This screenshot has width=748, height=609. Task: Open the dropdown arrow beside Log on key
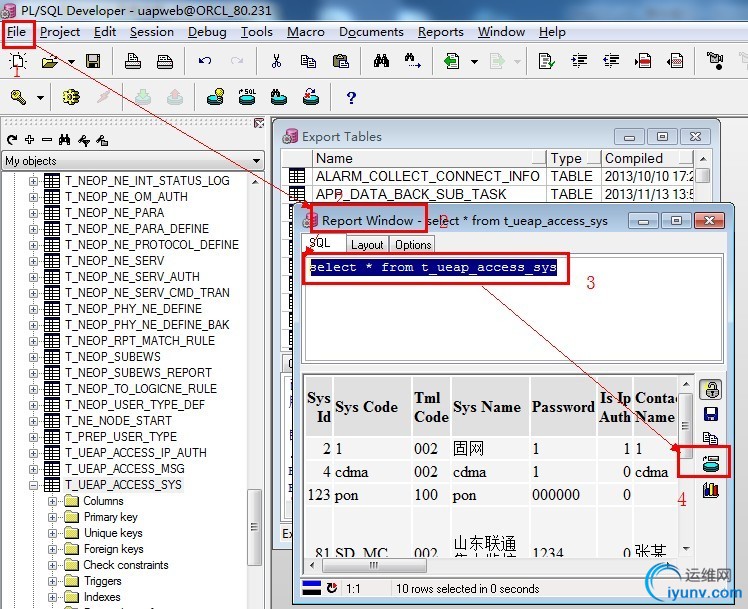click(41, 98)
